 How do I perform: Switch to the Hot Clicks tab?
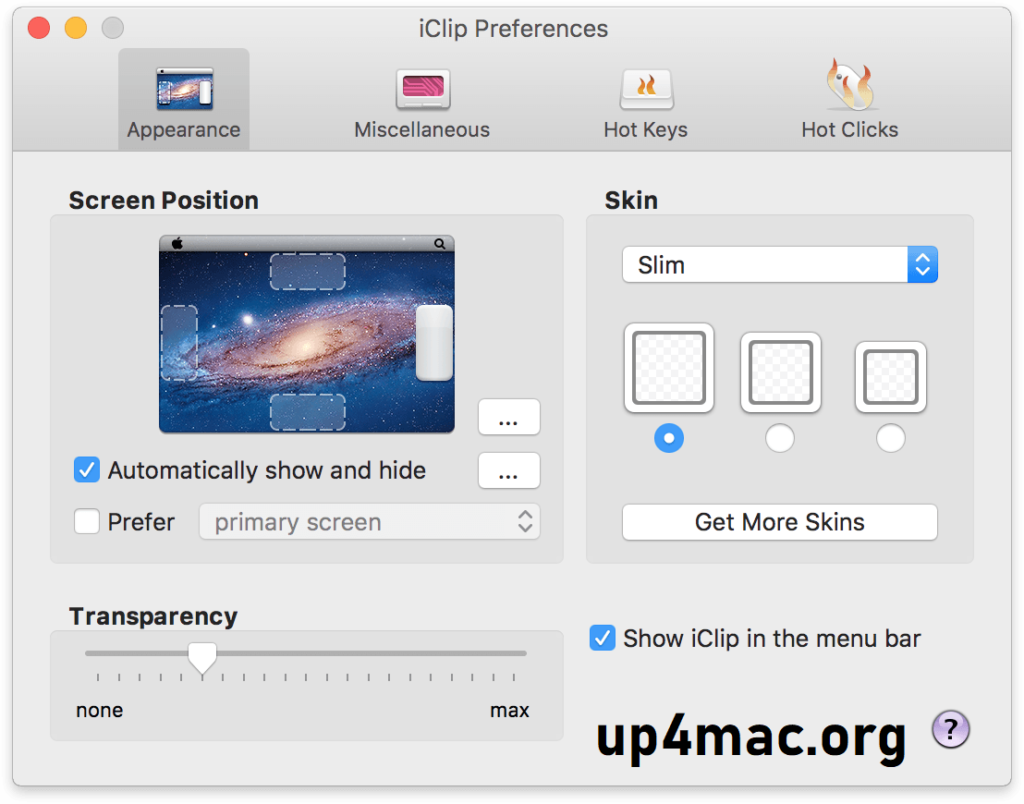pos(849,98)
